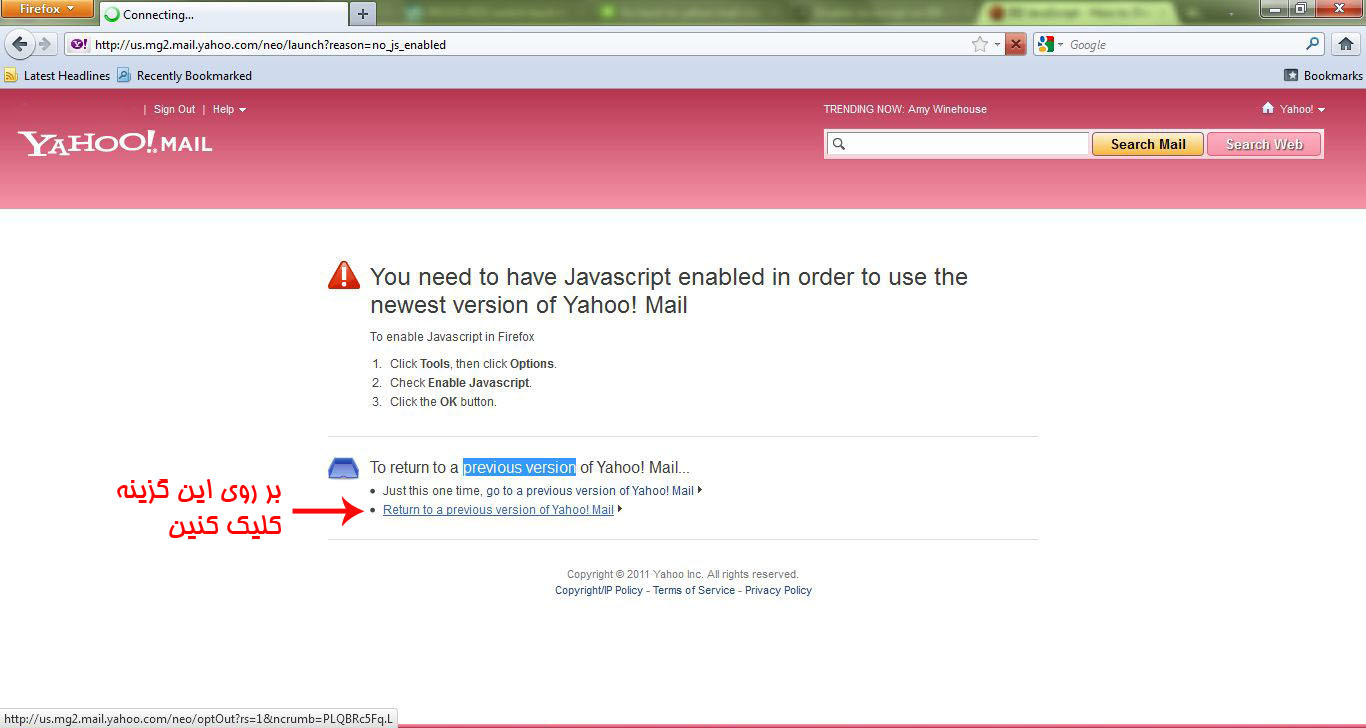Open trending topic Amy Winehouse

pyautogui.click(x=947, y=109)
